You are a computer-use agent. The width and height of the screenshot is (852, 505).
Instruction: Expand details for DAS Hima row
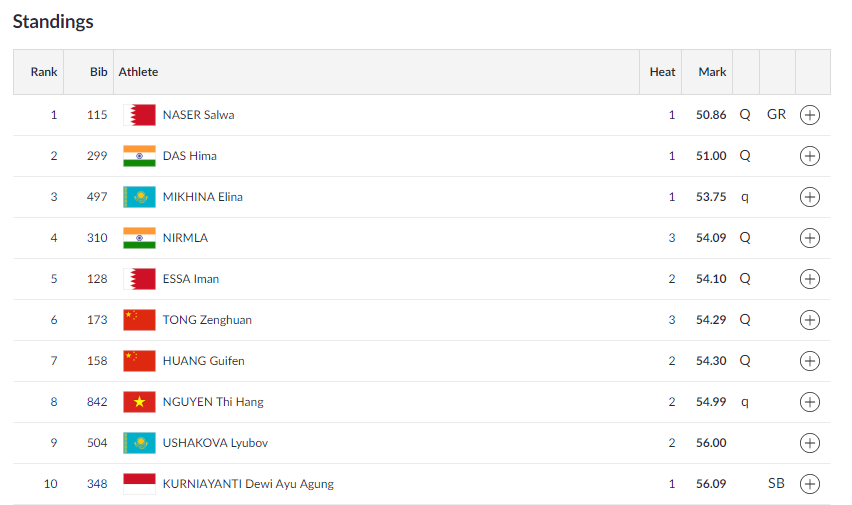tap(810, 156)
